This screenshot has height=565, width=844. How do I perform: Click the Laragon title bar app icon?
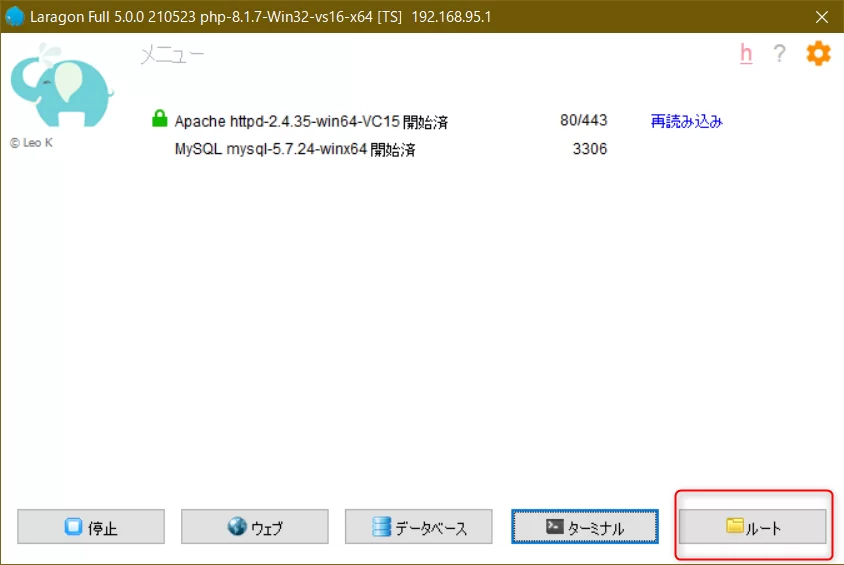tap(15, 16)
